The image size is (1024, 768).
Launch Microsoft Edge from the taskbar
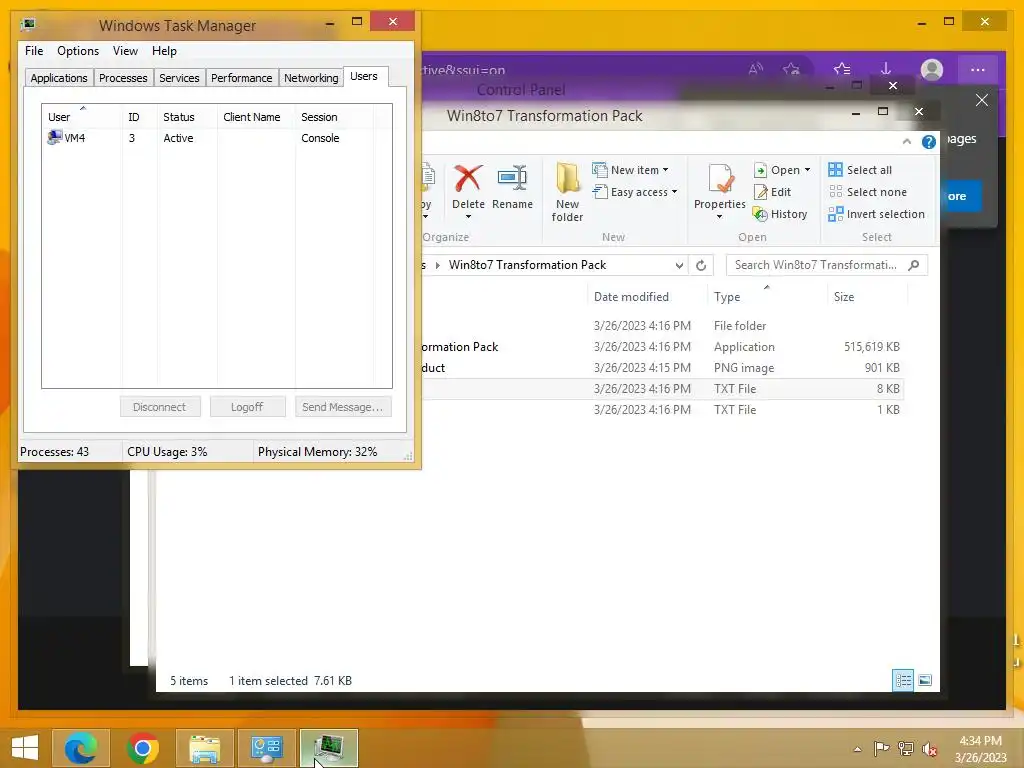coord(81,748)
